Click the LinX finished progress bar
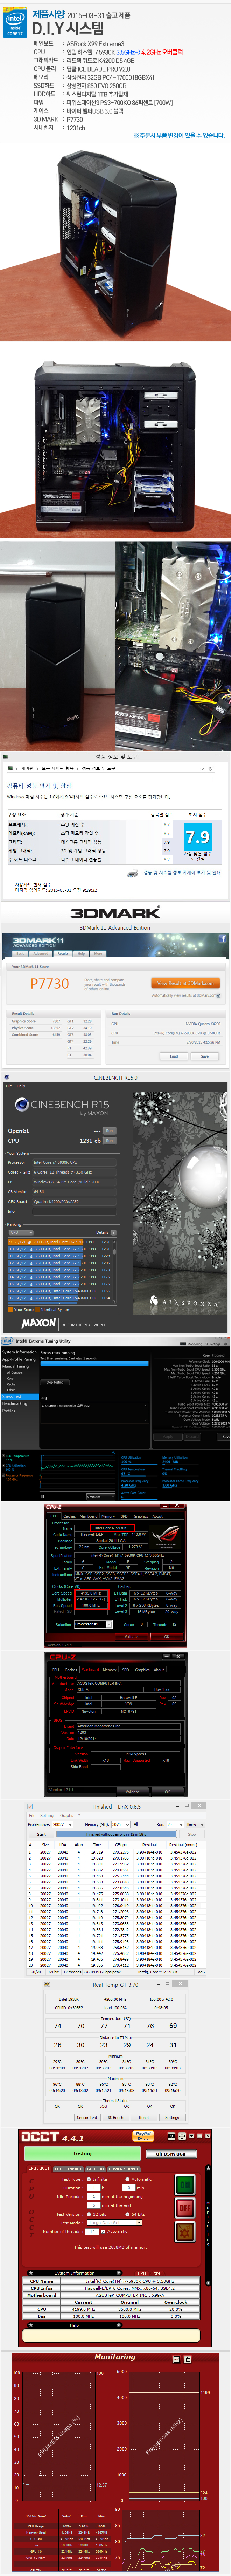231x2576 pixels. click(x=117, y=1834)
